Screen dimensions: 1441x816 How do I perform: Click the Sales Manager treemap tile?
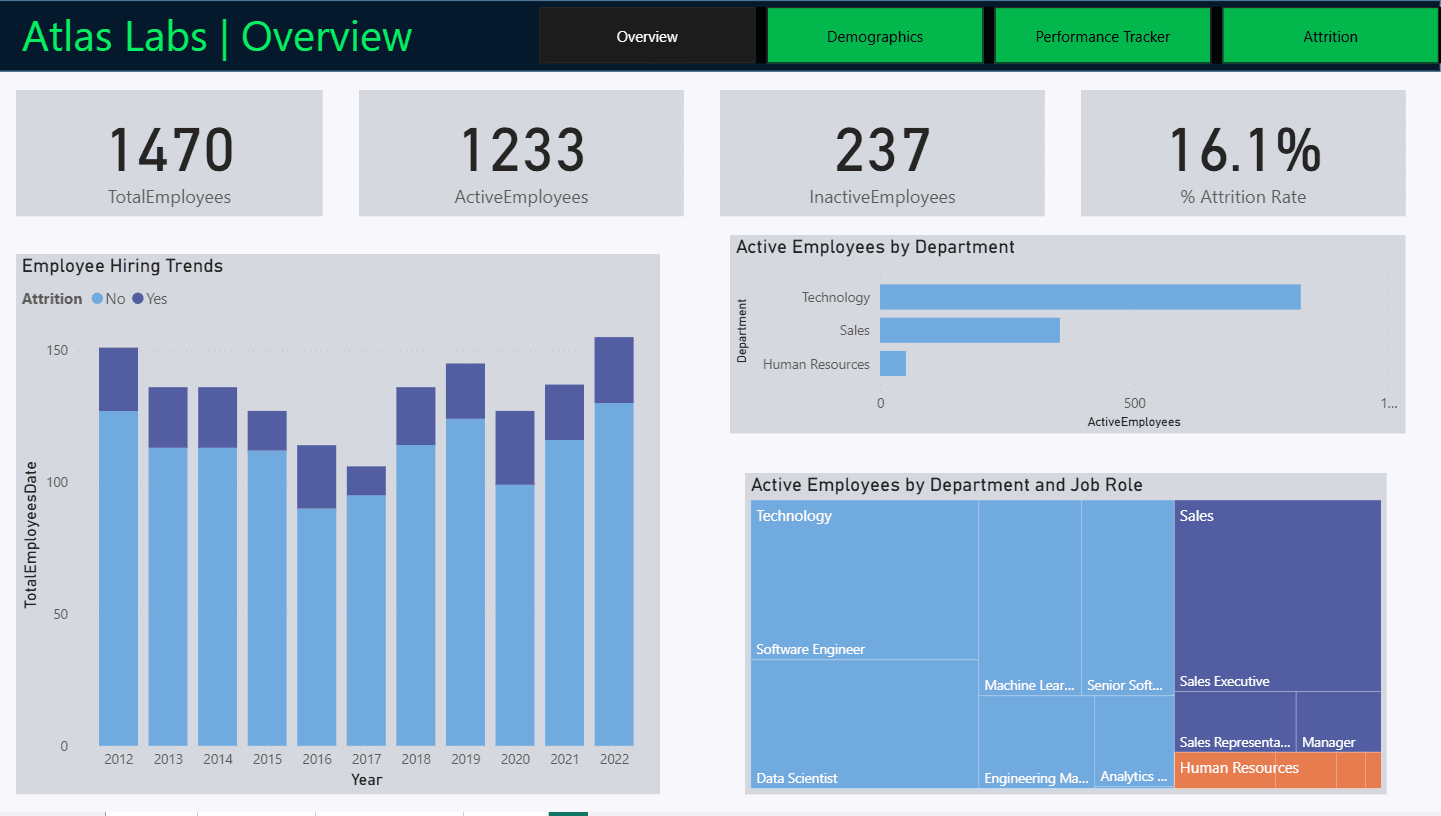(1339, 721)
